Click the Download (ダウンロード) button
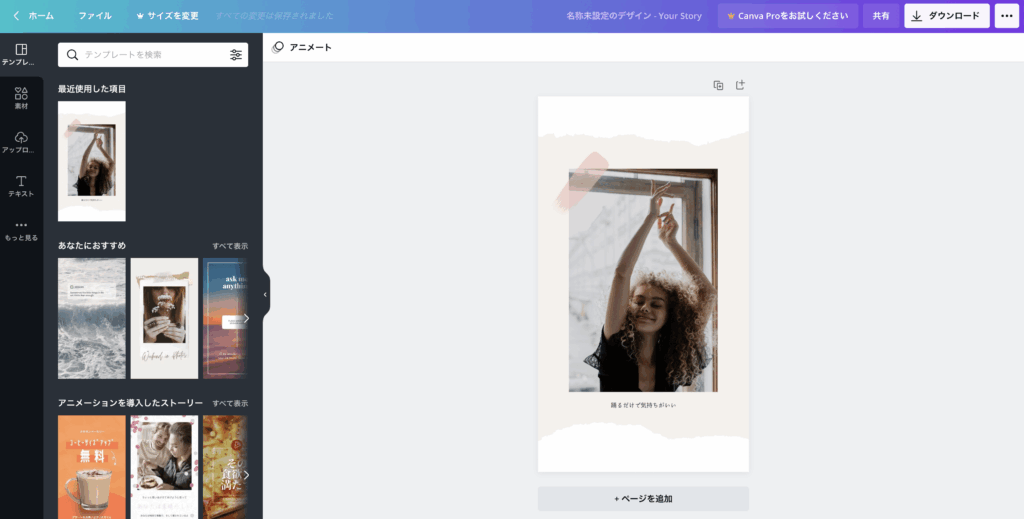This screenshot has width=1024, height=519. point(946,16)
